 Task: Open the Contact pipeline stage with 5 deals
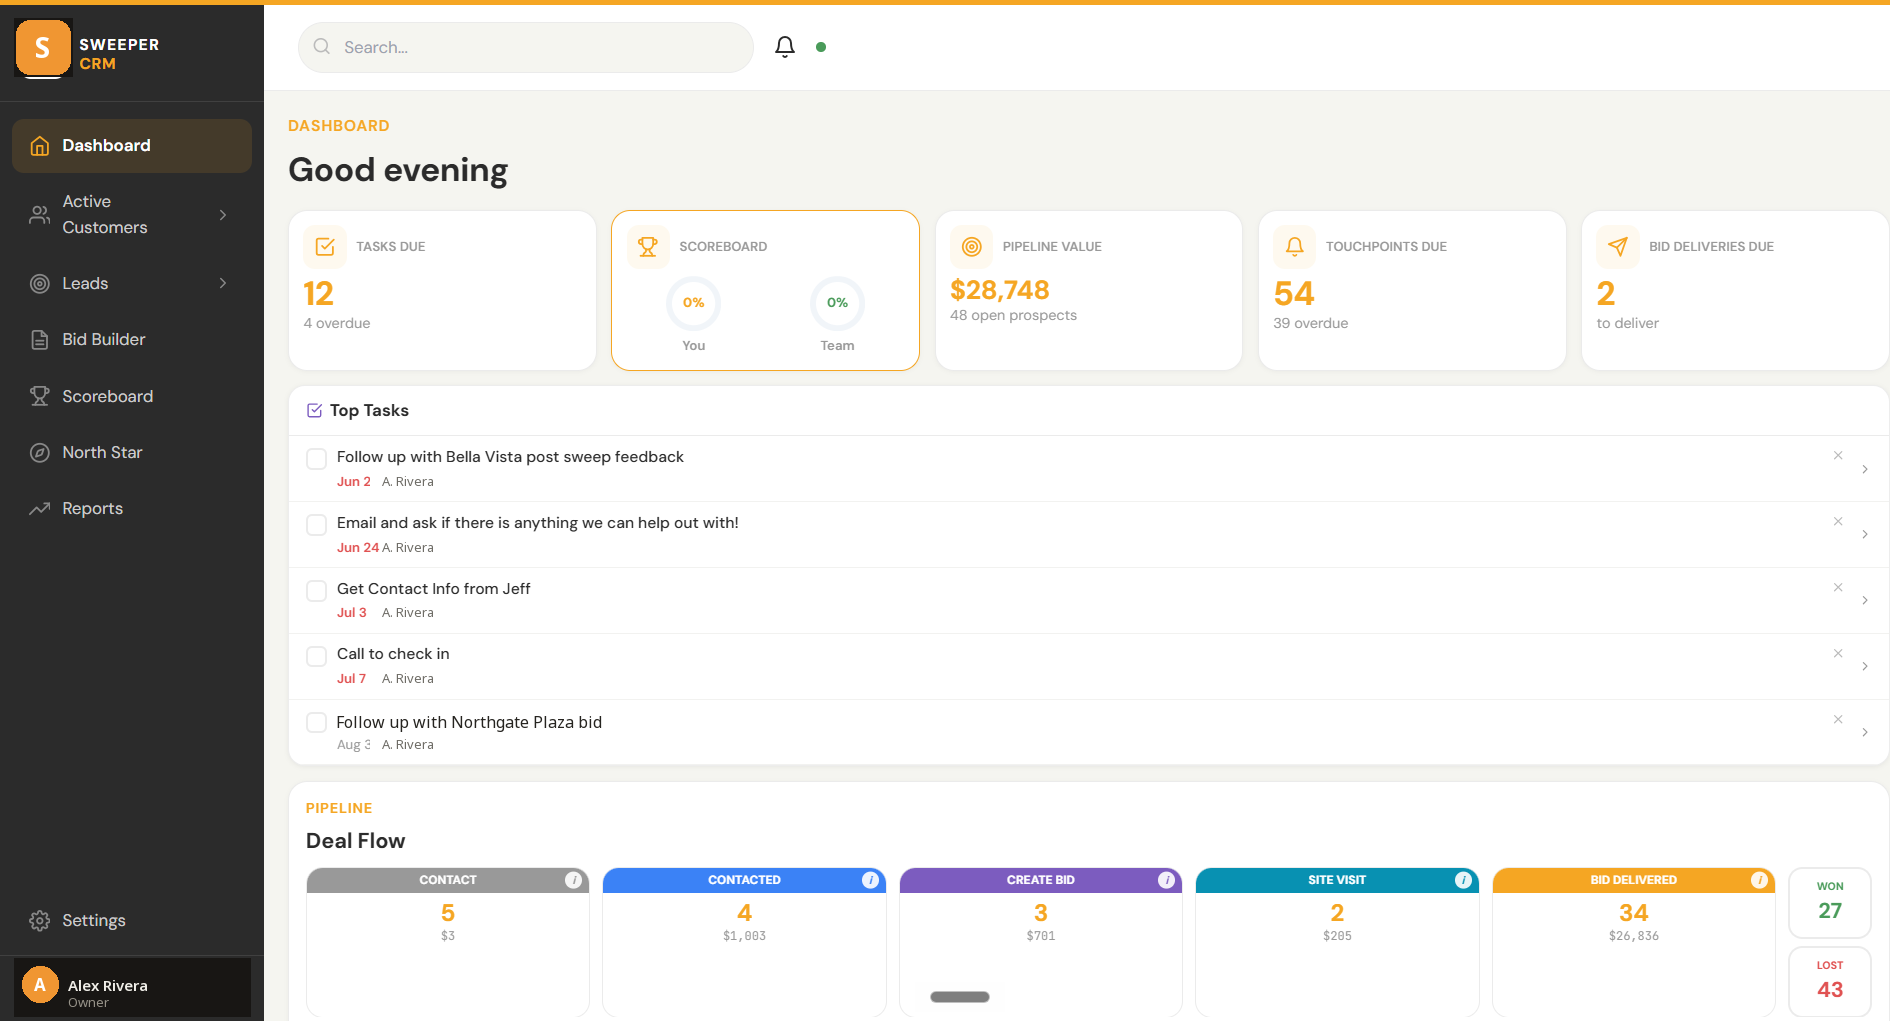tap(448, 942)
